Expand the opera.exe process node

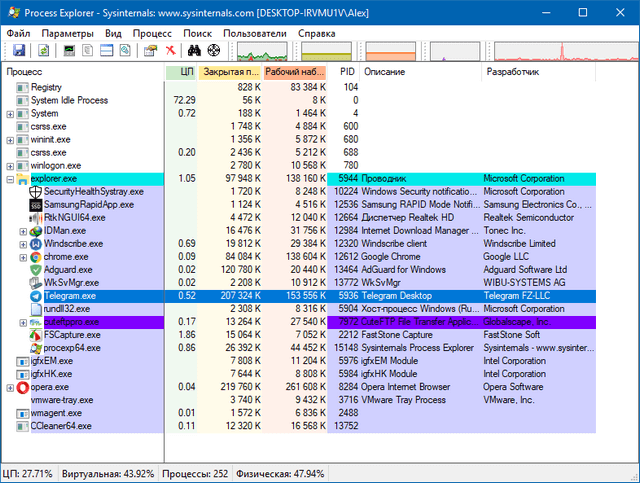coord(10,387)
